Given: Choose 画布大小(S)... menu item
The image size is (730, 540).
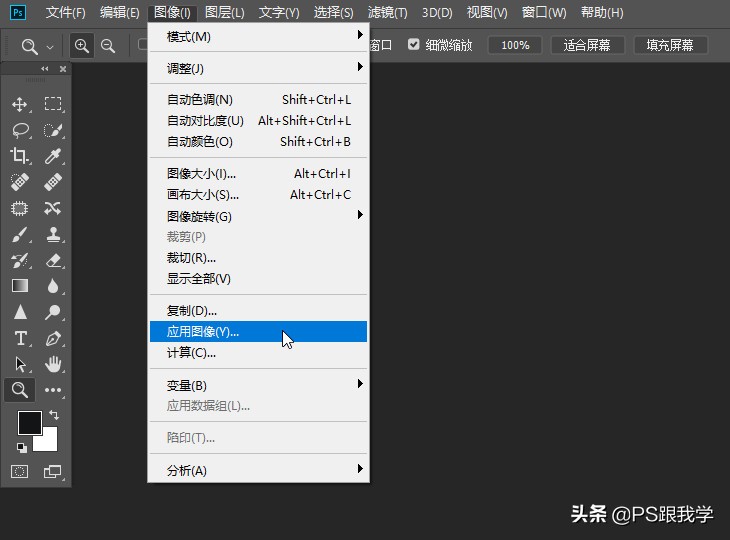Looking at the screenshot, I should (x=258, y=195).
